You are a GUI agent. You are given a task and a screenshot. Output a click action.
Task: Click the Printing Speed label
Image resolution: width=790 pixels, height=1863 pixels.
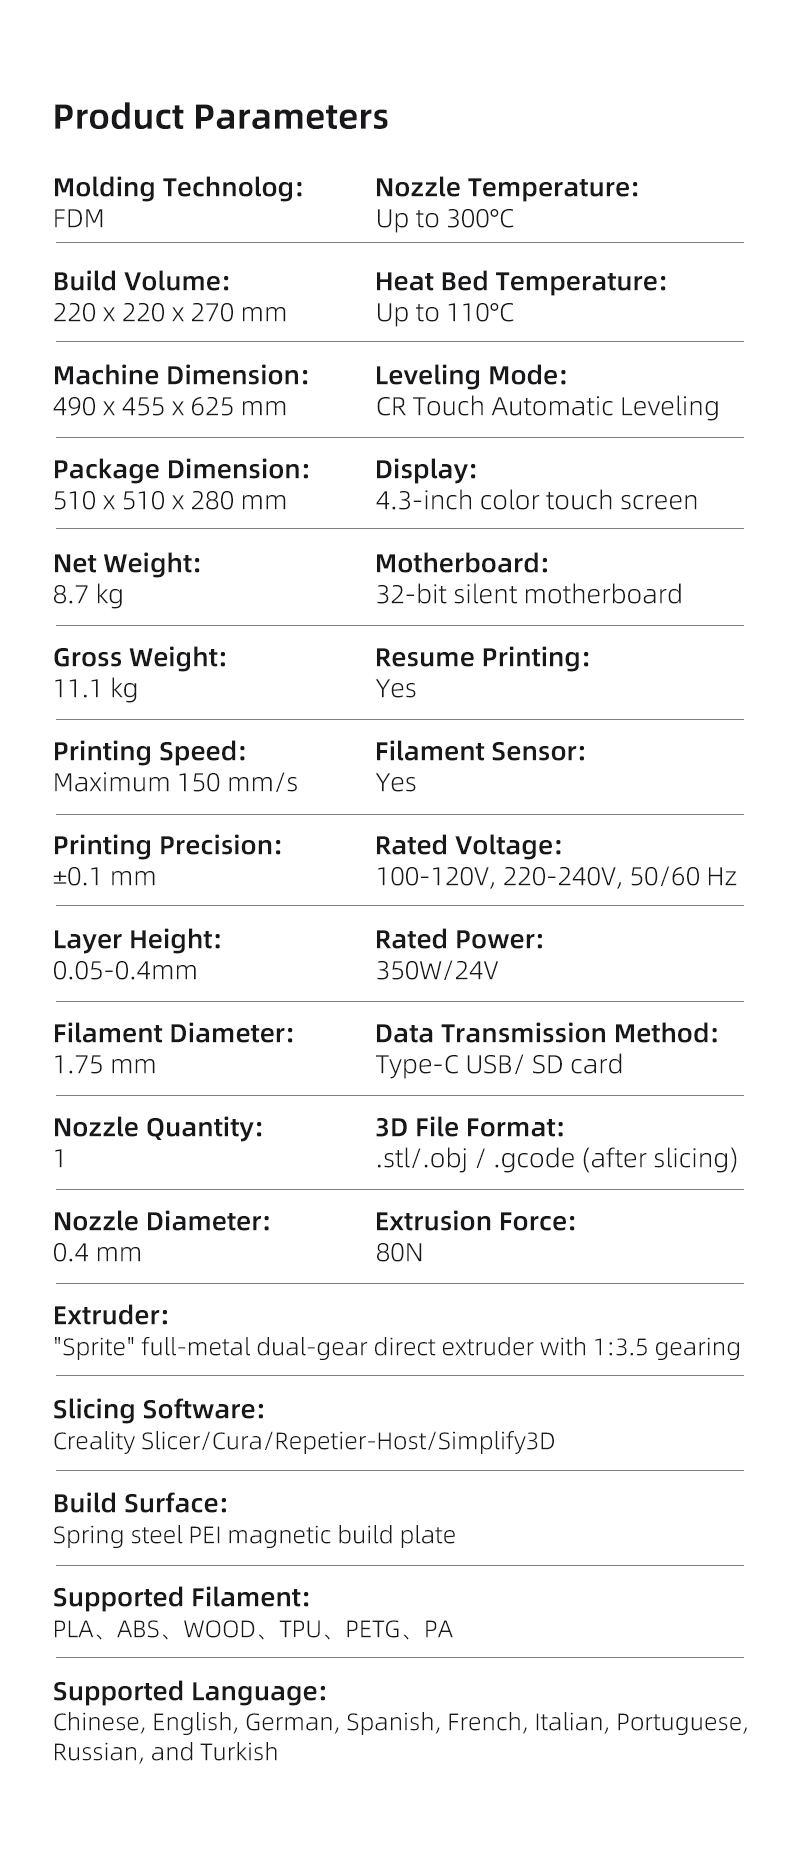(x=149, y=751)
